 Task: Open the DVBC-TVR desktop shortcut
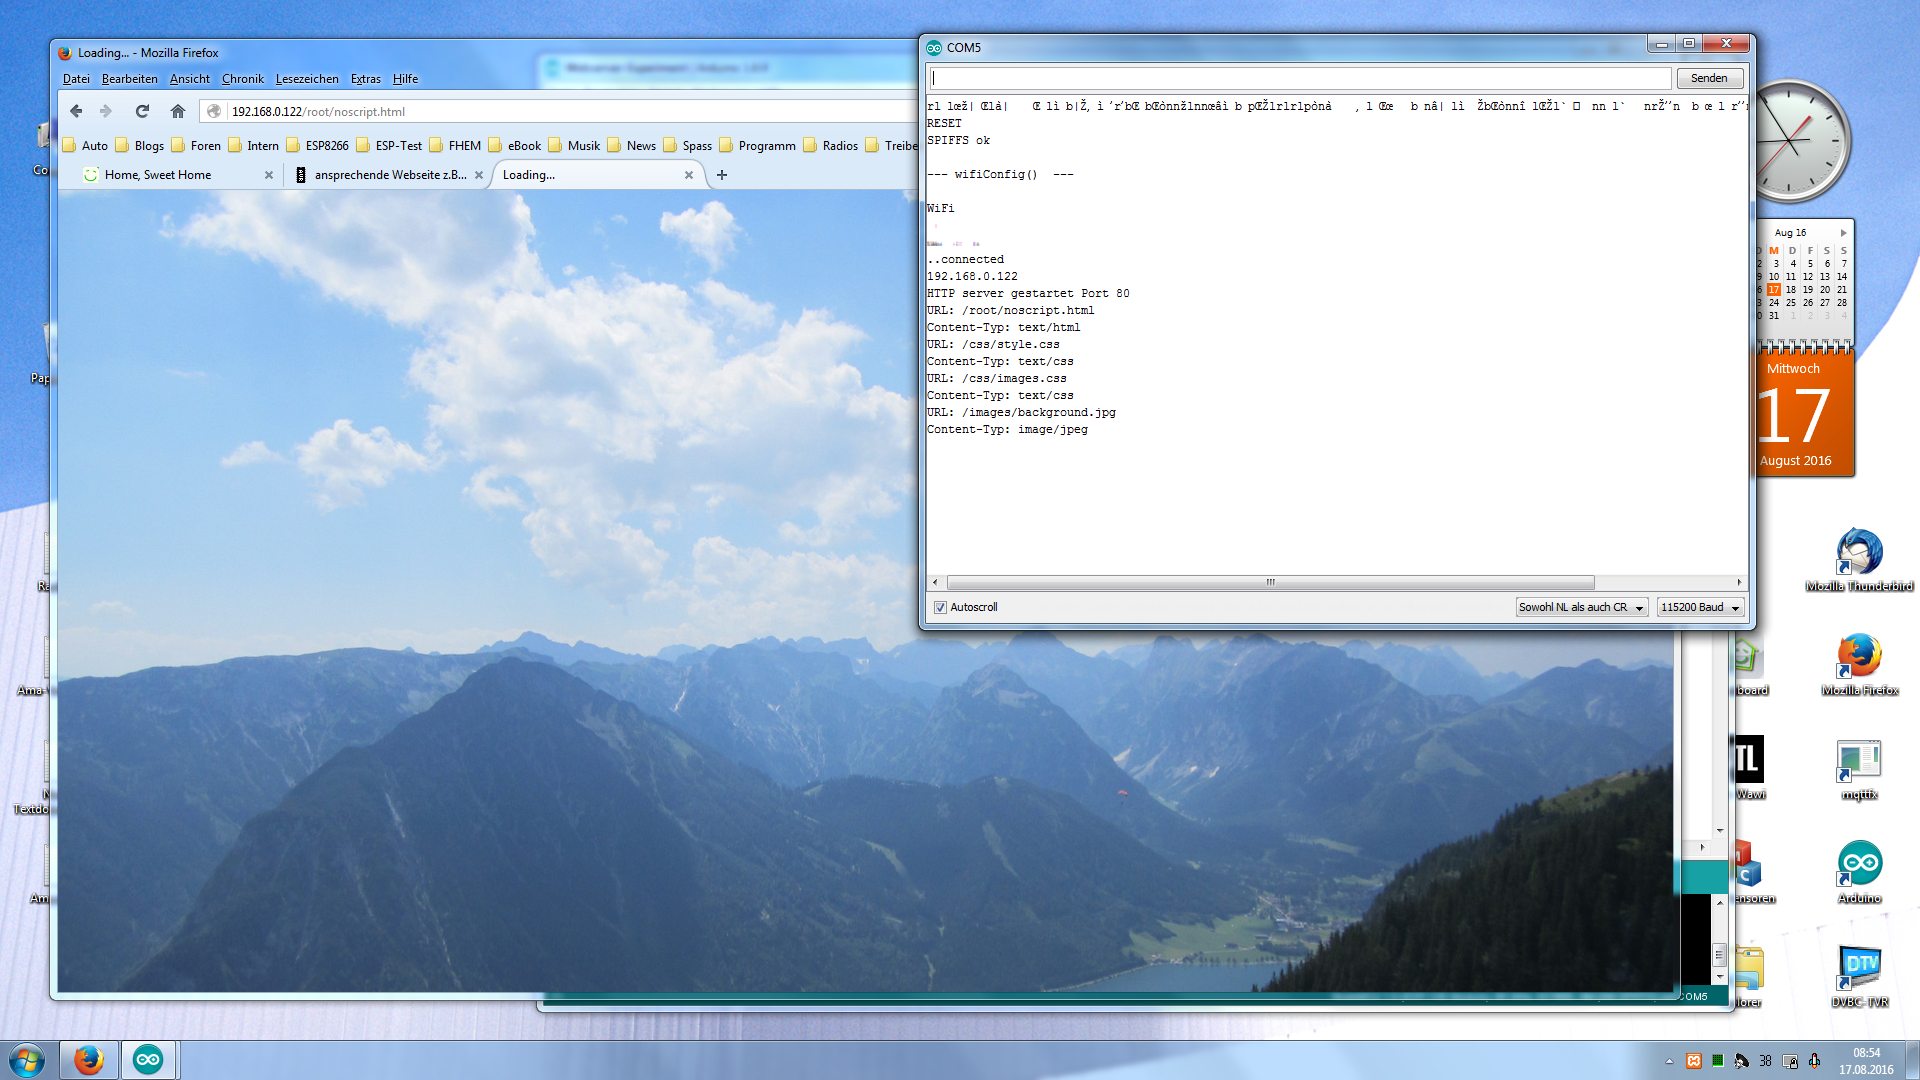tap(1859, 976)
